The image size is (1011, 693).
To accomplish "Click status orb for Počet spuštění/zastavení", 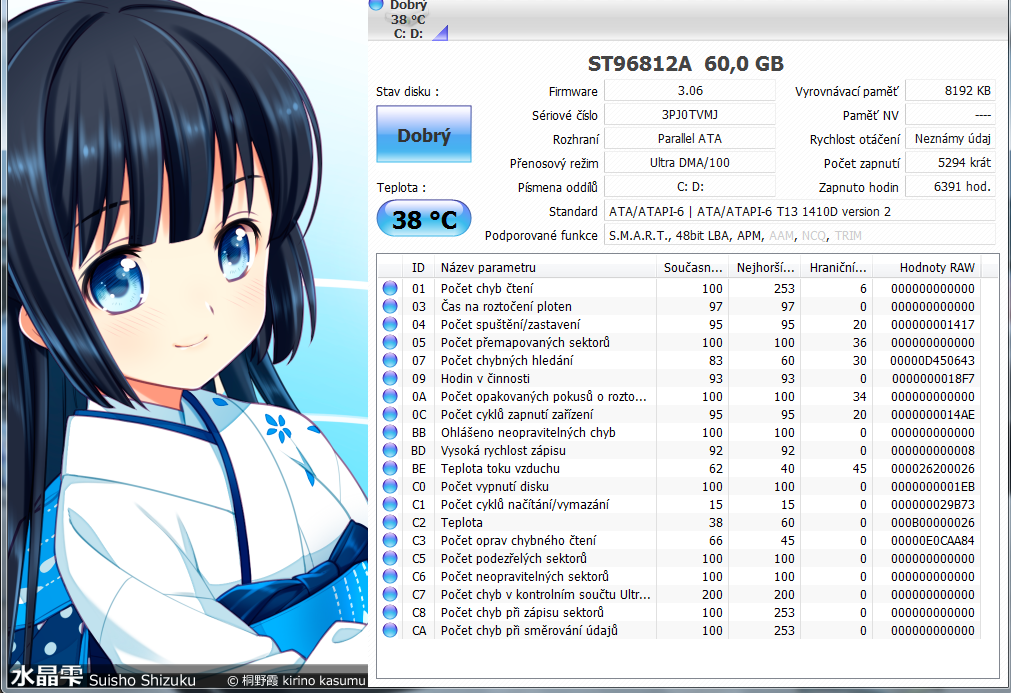I will point(390,324).
